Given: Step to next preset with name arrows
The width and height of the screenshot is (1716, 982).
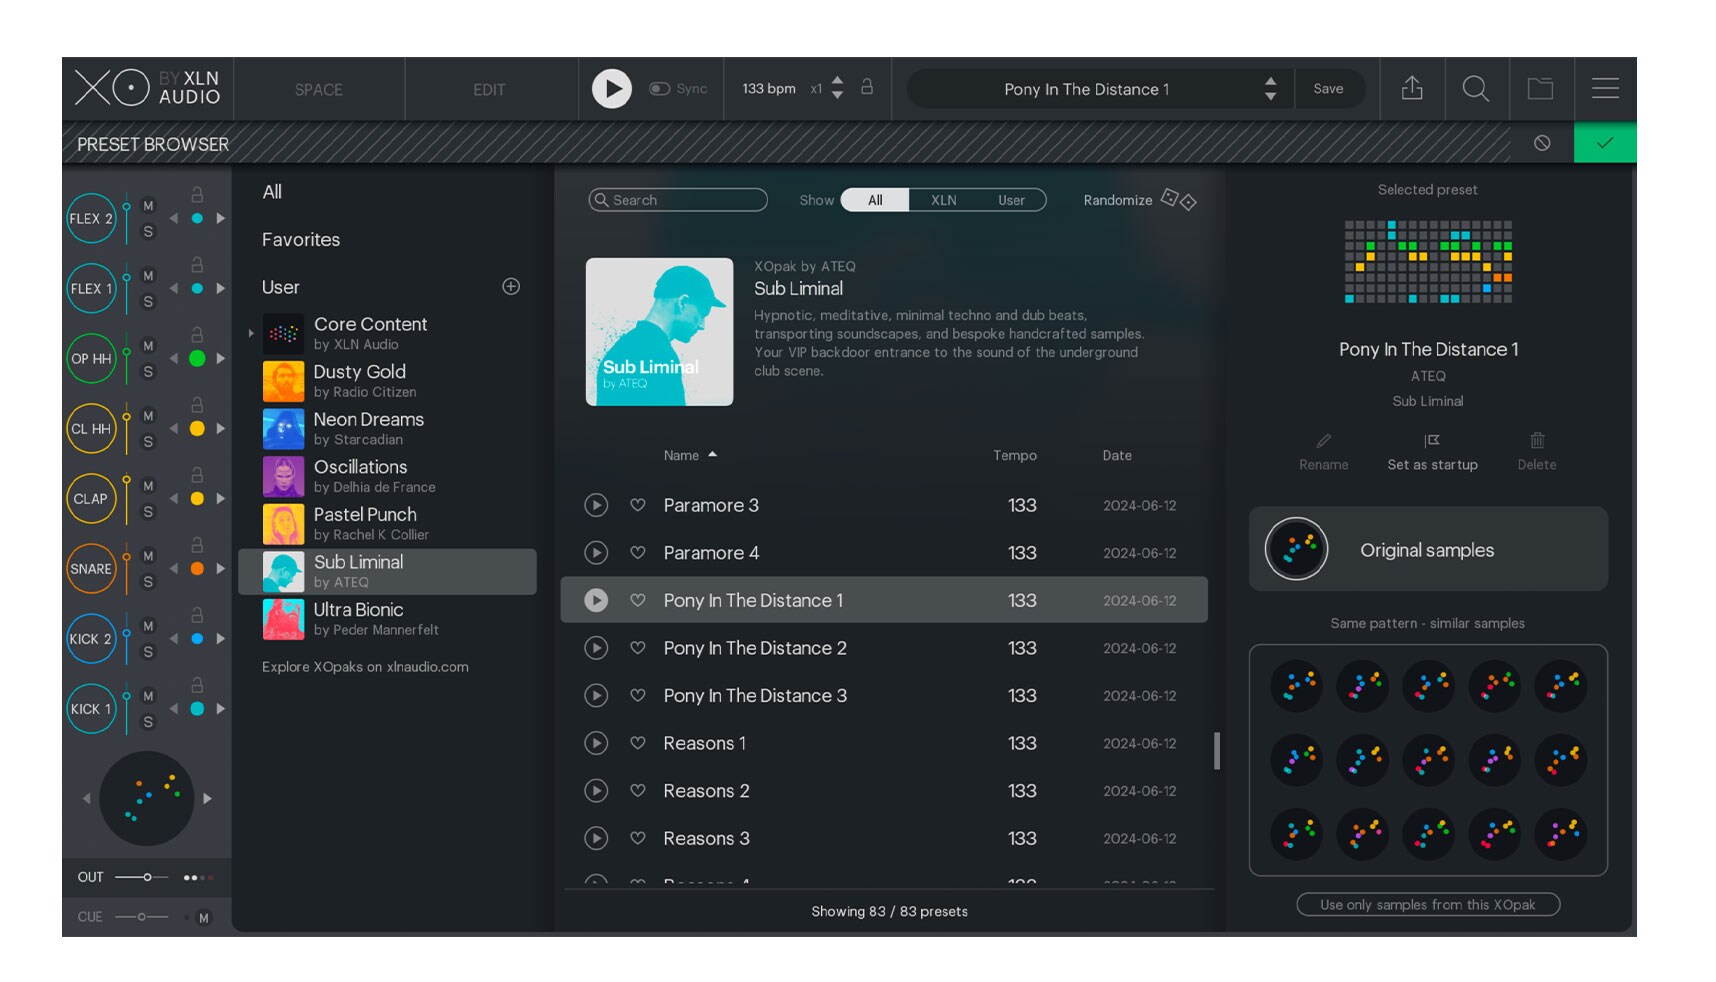Looking at the screenshot, I should pyautogui.click(x=1270, y=97).
